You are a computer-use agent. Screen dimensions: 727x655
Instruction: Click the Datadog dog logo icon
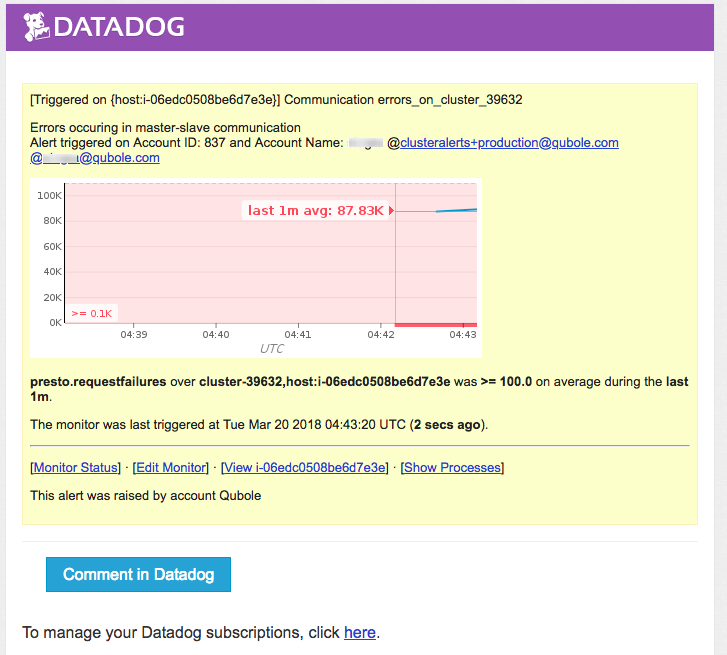(x=36, y=26)
